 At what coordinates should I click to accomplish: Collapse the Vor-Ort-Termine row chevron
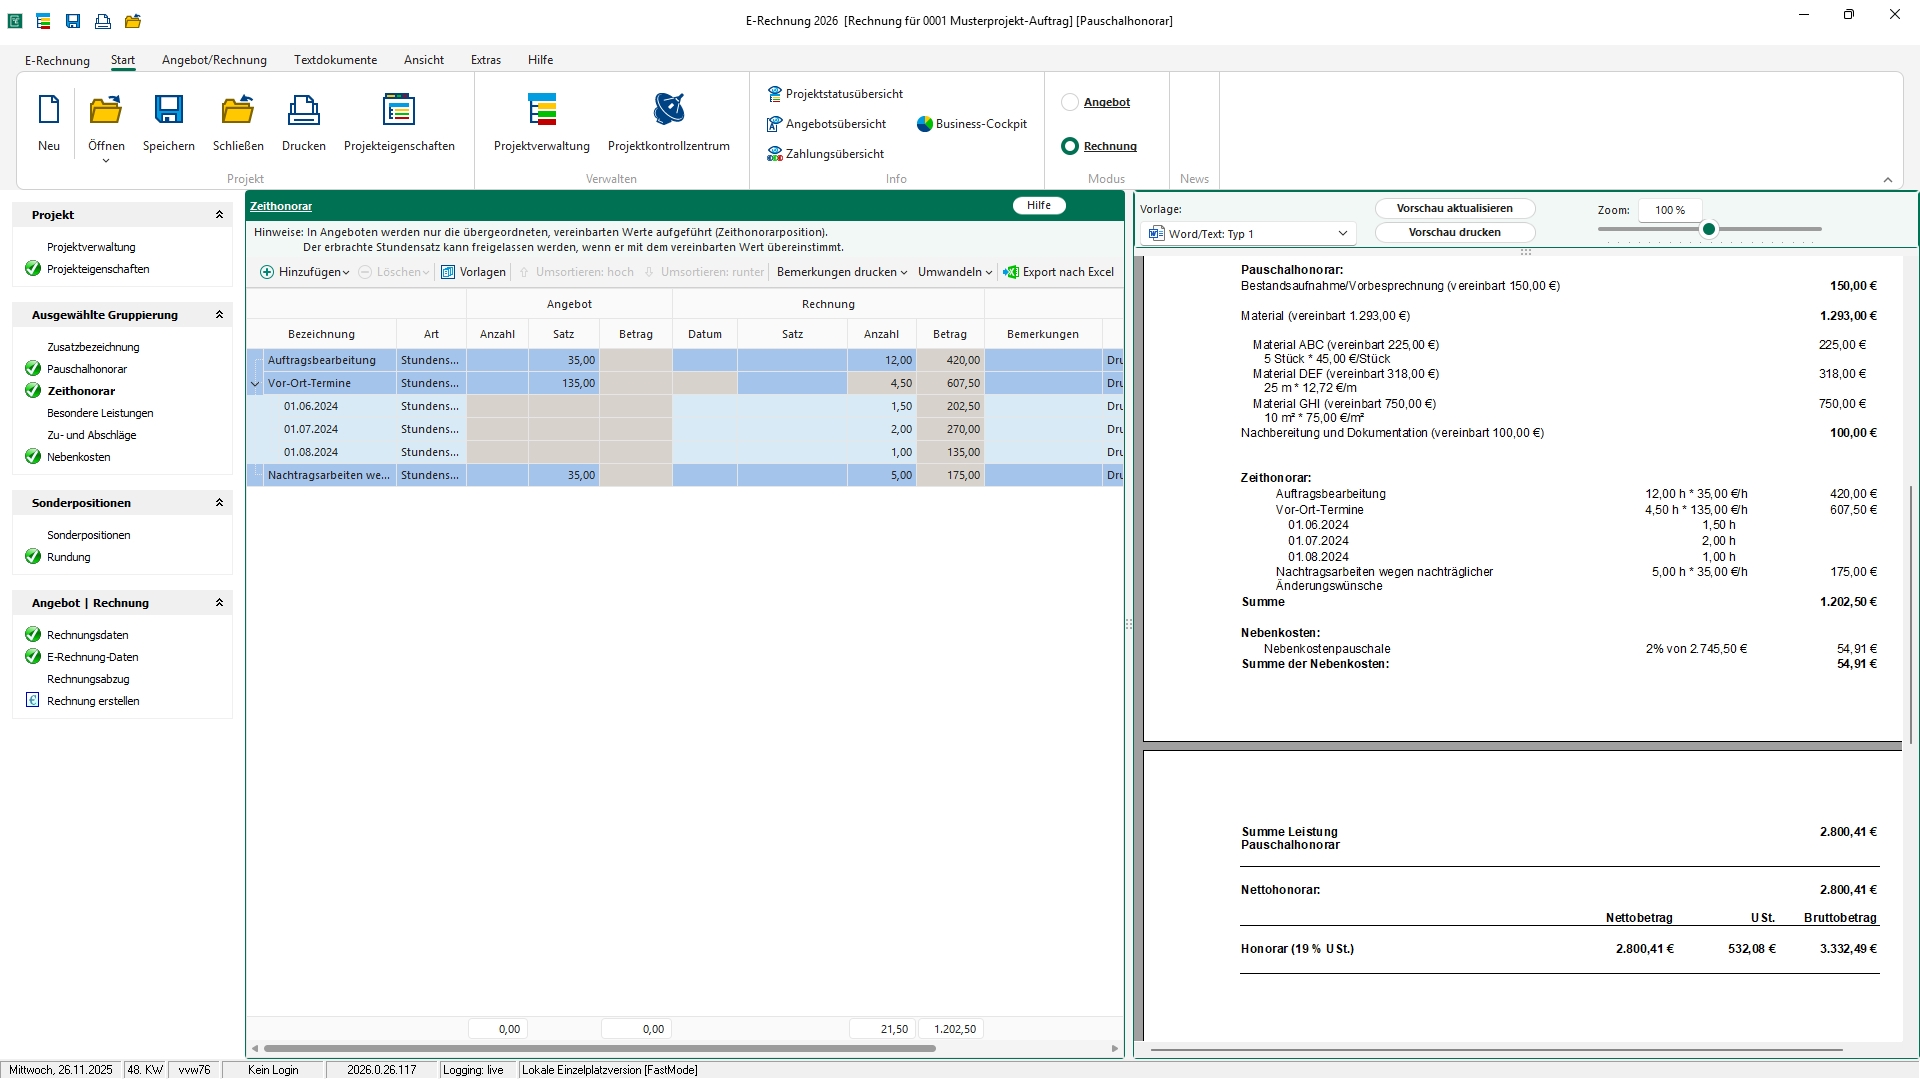(255, 383)
